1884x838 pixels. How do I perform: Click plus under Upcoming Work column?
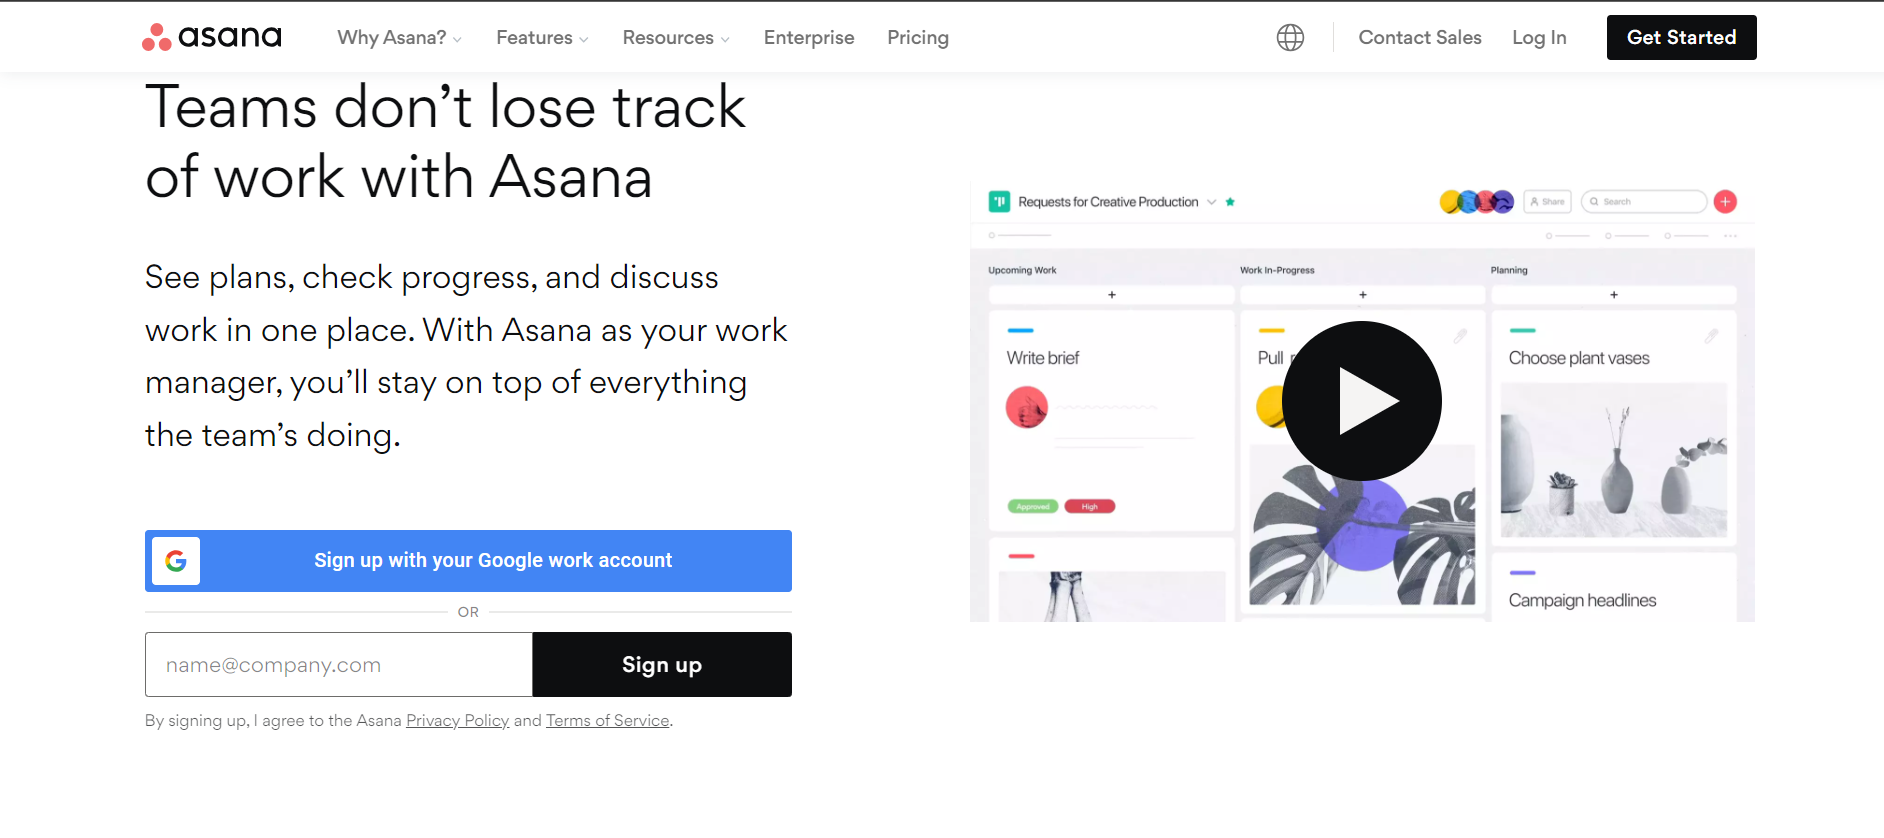[x=1111, y=295]
